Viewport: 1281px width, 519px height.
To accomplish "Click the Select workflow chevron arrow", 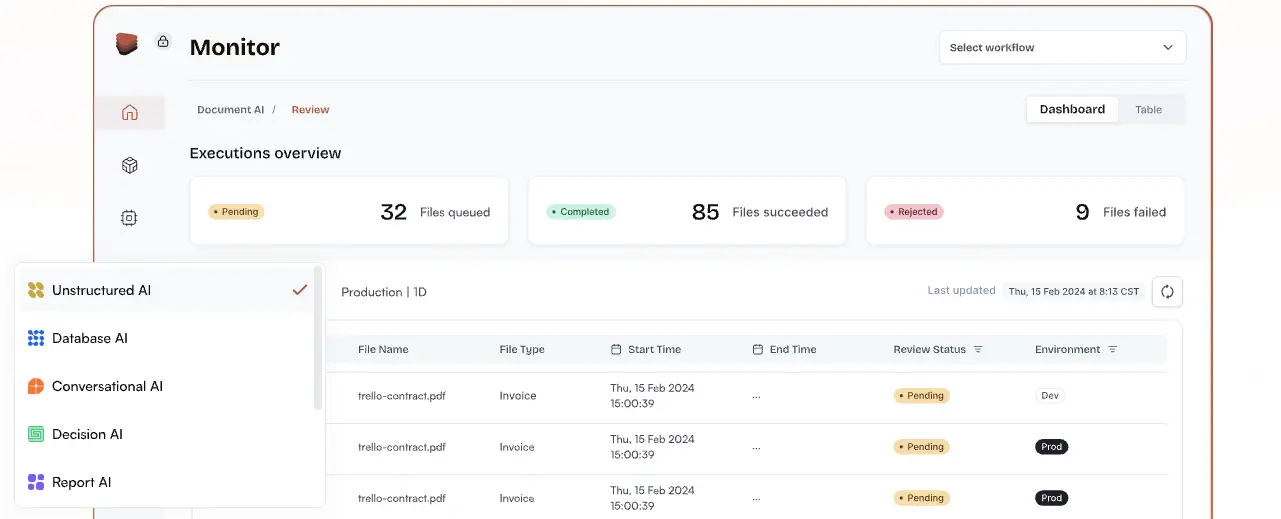I will 1167,47.
